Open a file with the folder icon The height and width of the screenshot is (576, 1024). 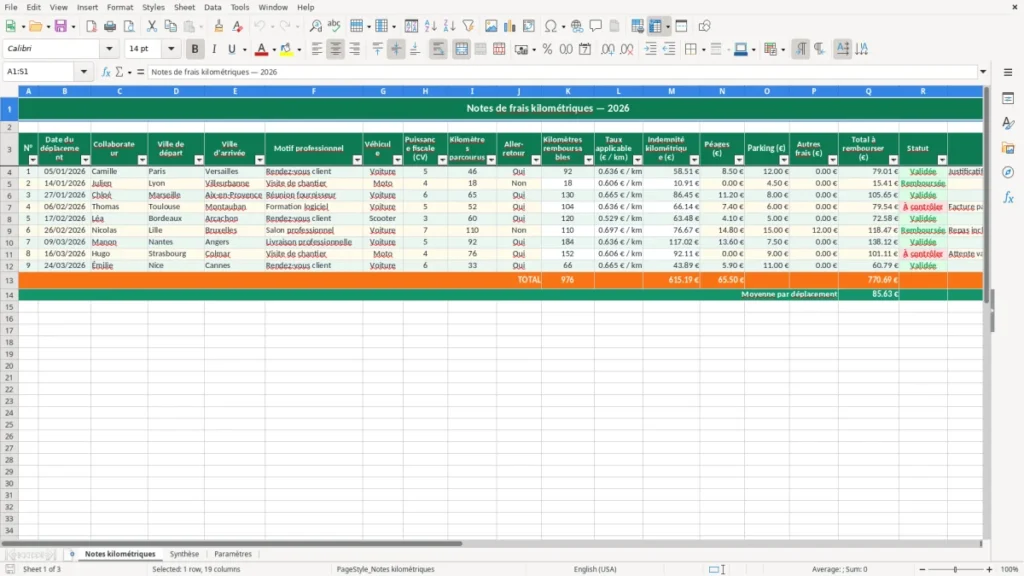35,26
